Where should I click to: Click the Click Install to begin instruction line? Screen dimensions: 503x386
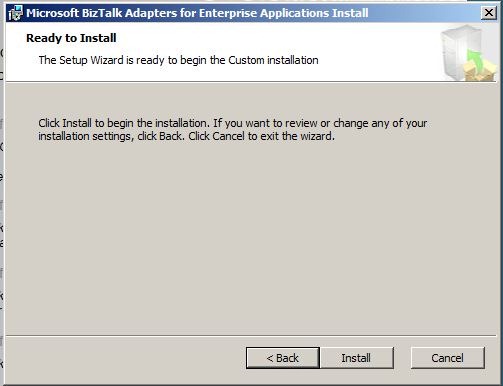pyautogui.click(x=233, y=123)
